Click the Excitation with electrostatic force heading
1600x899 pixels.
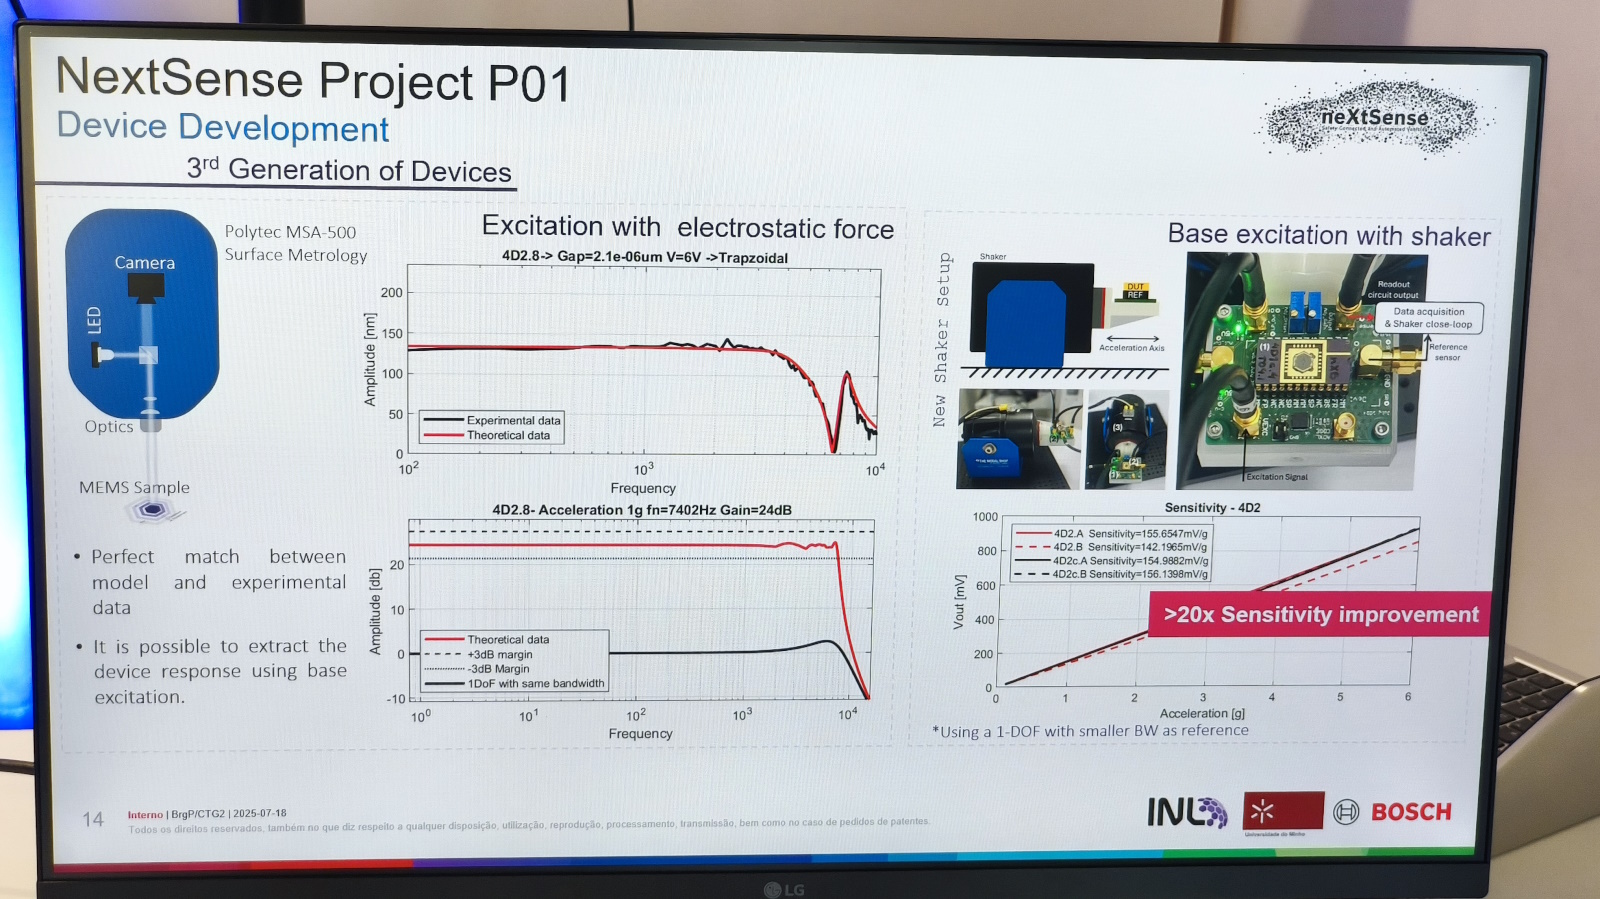[x=687, y=227]
